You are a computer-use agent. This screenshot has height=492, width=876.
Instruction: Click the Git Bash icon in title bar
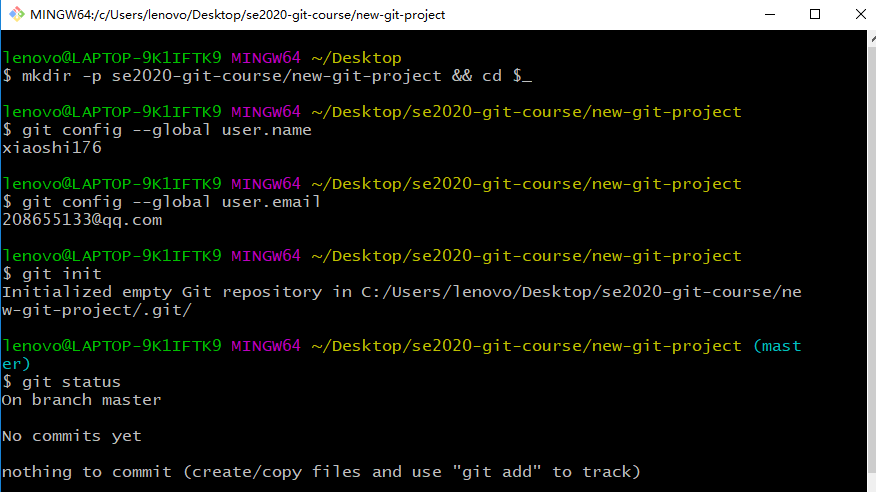tap(17, 14)
